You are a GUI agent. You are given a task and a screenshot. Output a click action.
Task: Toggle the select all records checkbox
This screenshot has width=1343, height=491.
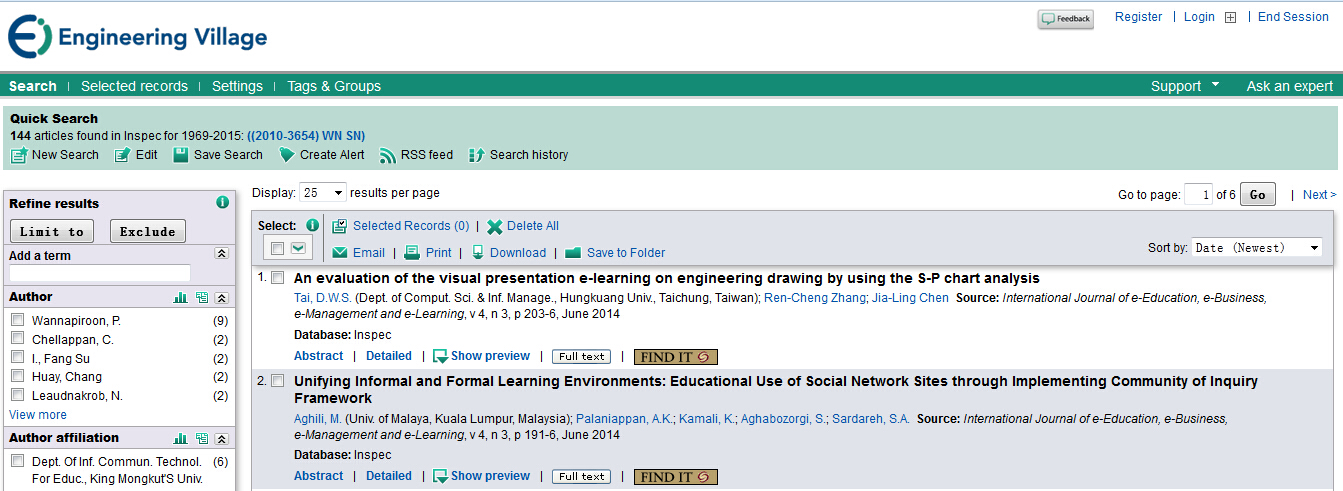277,248
